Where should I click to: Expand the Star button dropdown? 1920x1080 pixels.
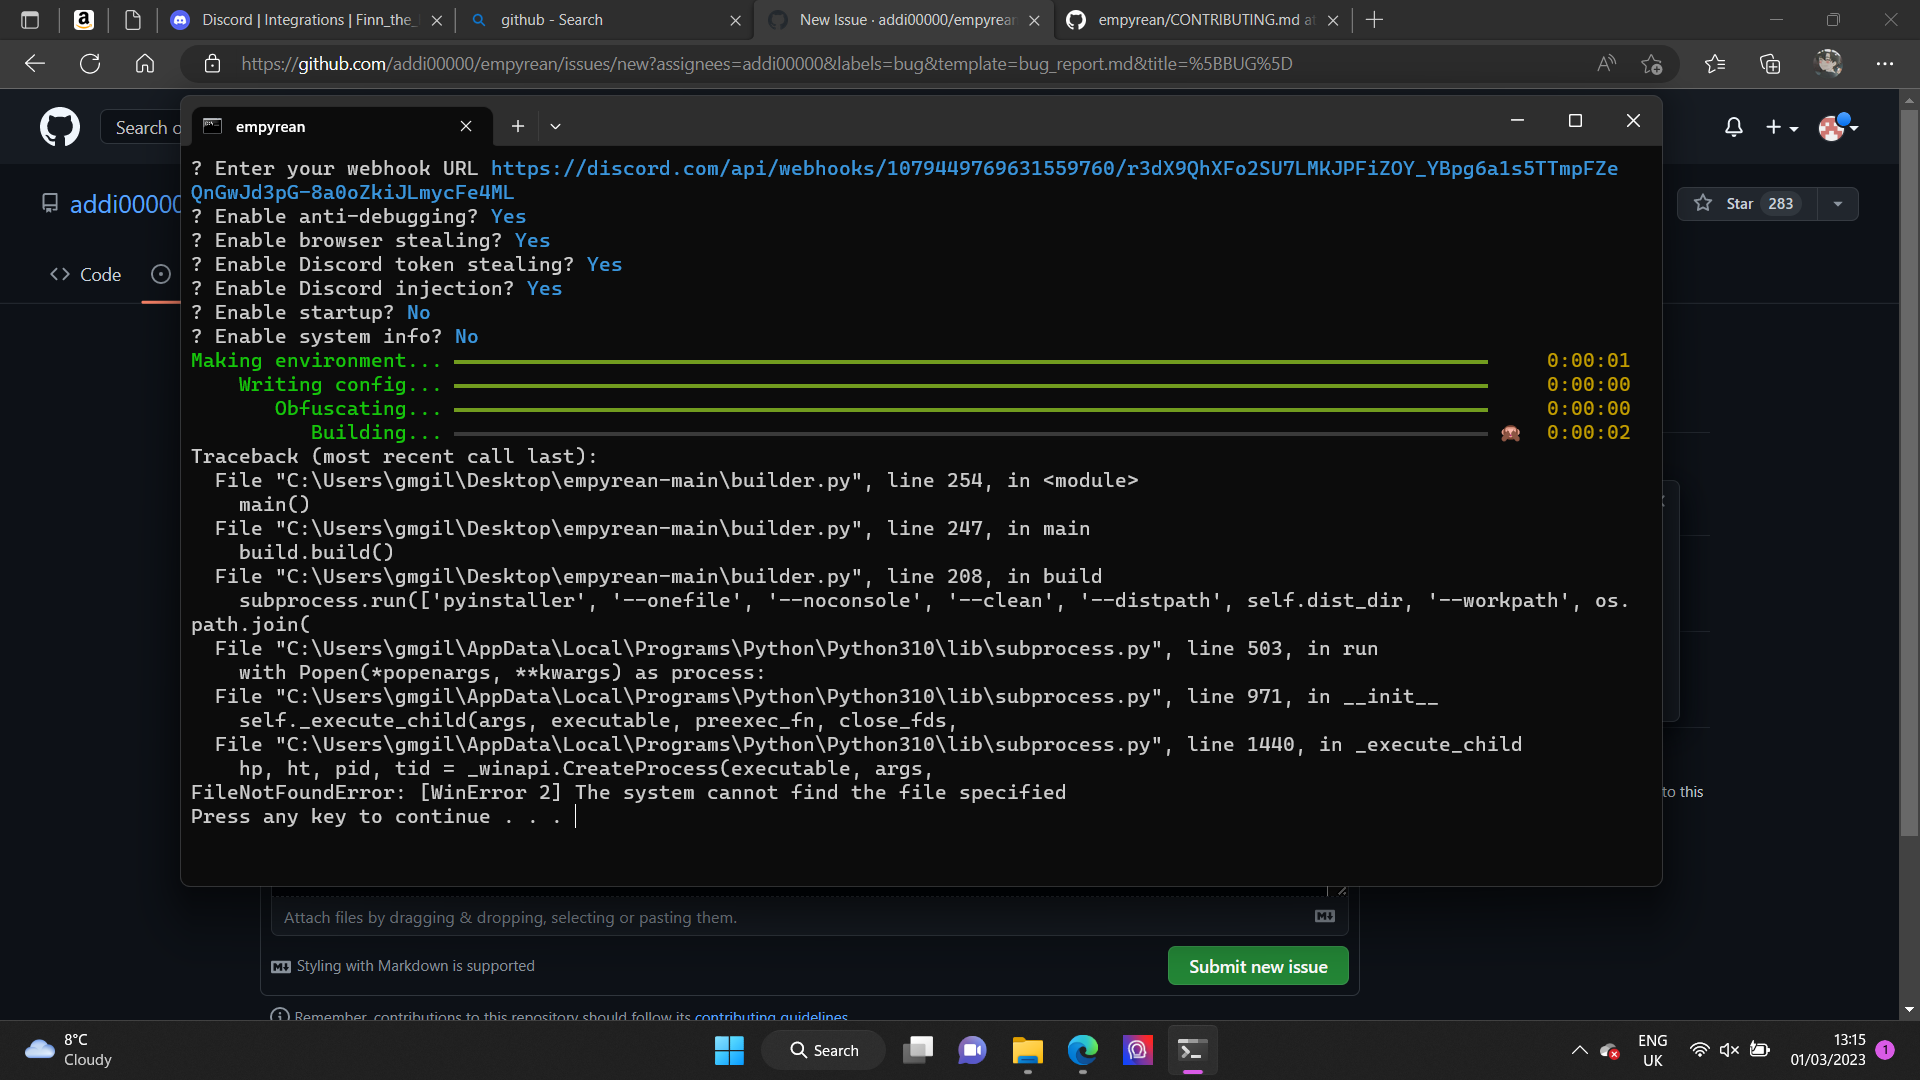coord(1838,203)
